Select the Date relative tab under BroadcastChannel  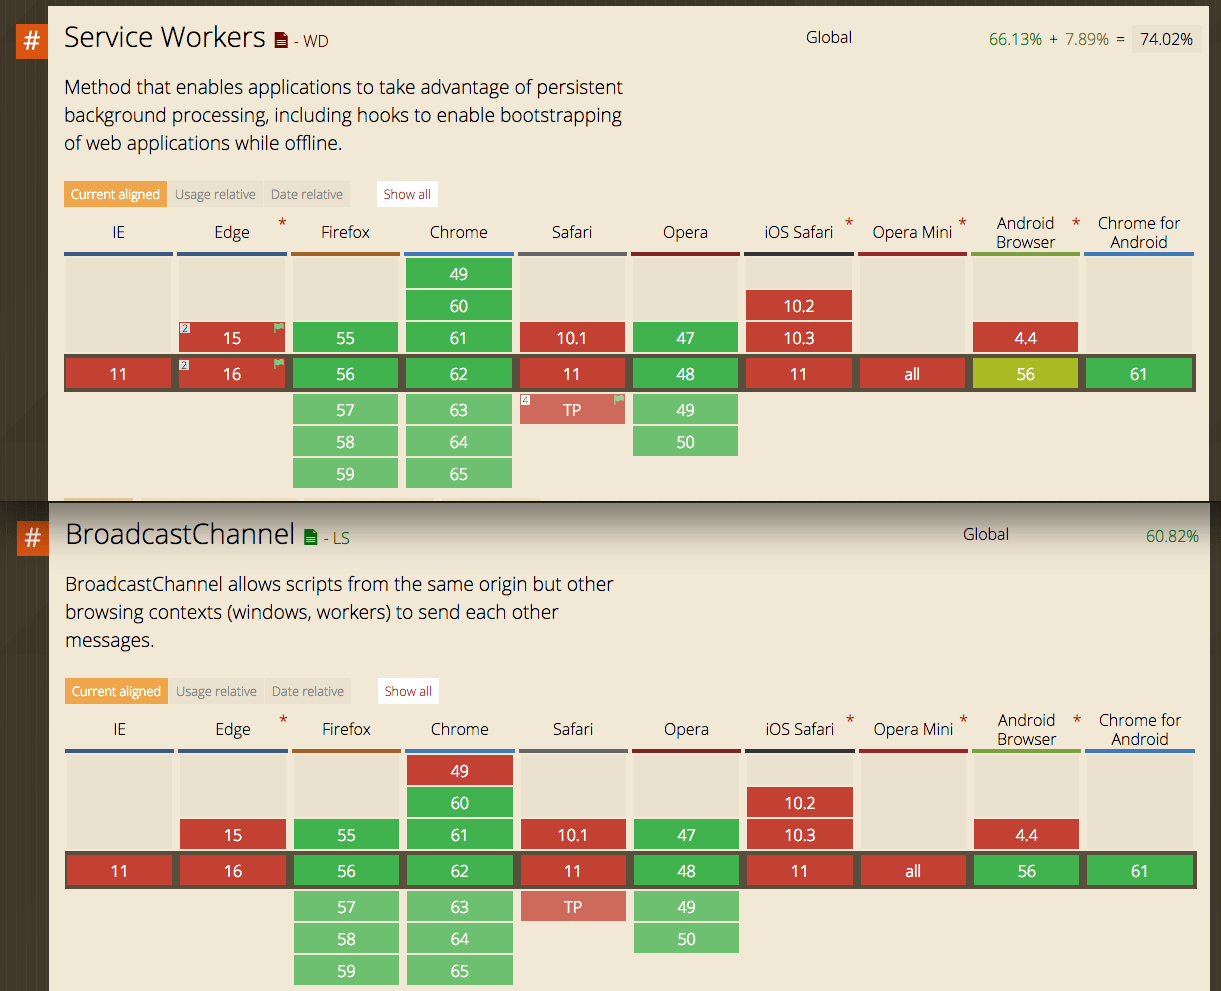308,691
